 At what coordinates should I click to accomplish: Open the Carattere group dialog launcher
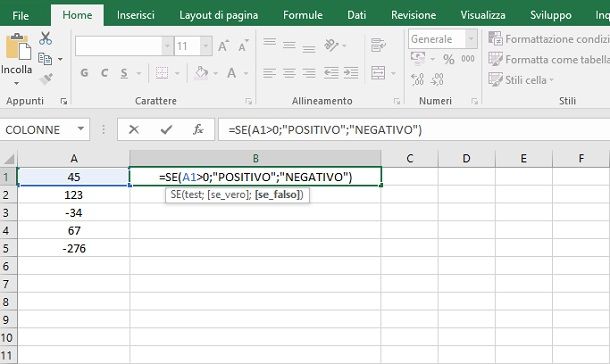pyautogui.click(x=248, y=102)
